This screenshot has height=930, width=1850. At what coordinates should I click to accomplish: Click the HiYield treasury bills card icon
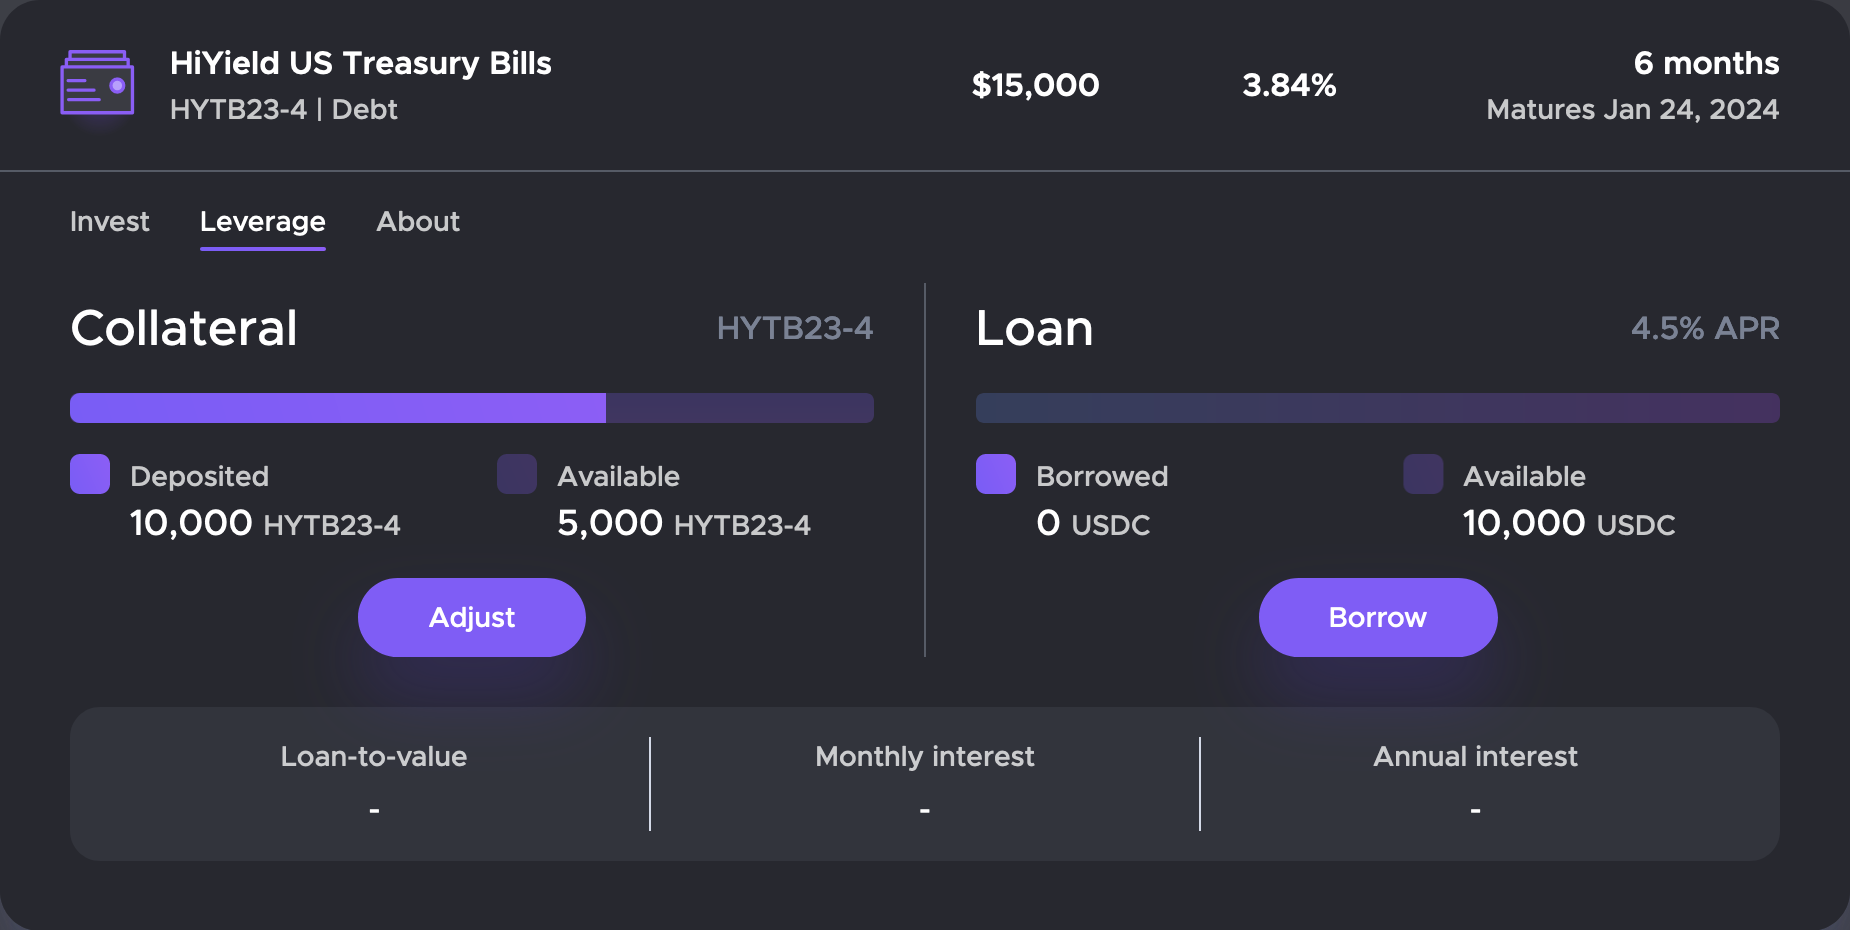(x=97, y=82)
